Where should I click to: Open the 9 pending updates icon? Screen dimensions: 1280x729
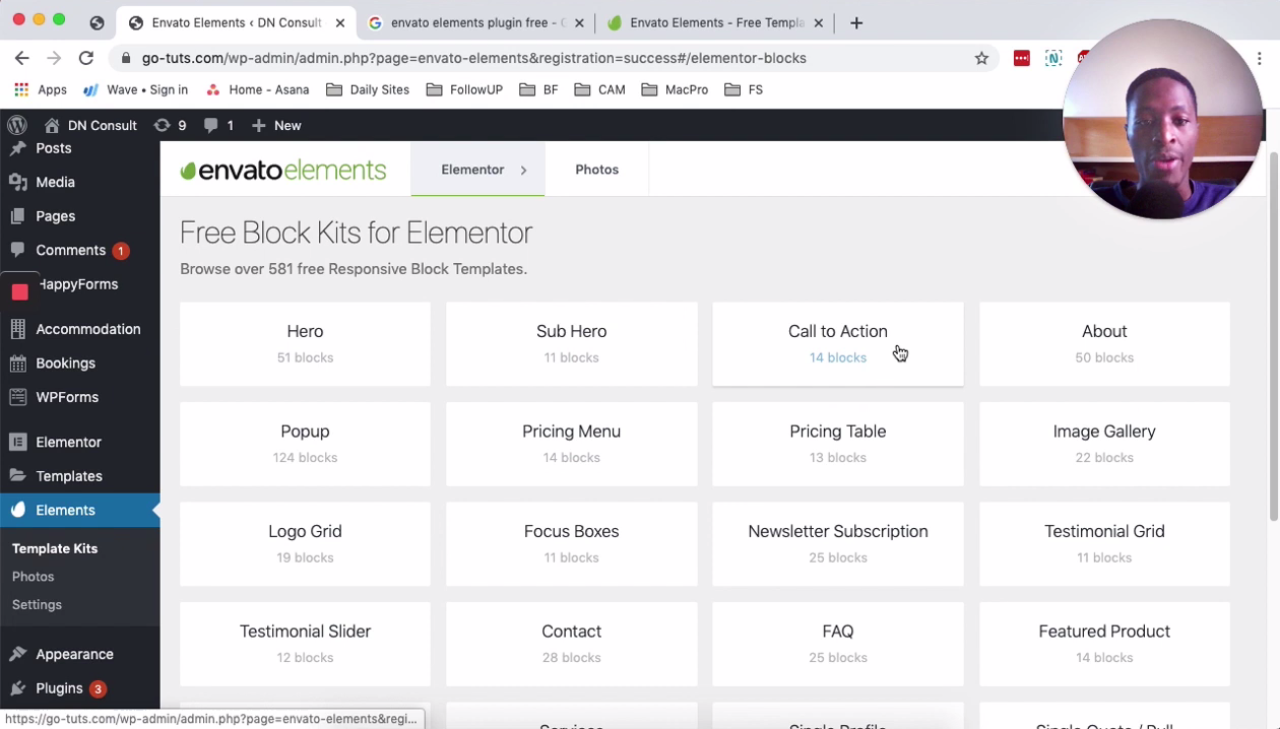pos(170,125)
